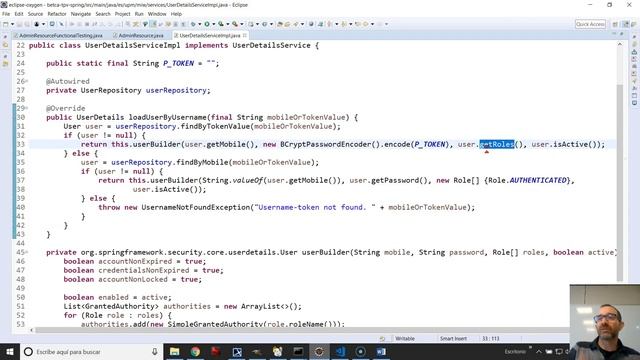Screen dimensions: 640x360
Task: Click the Smart Insert status entry
Action: pyautogui.click(x=453, y=338)
